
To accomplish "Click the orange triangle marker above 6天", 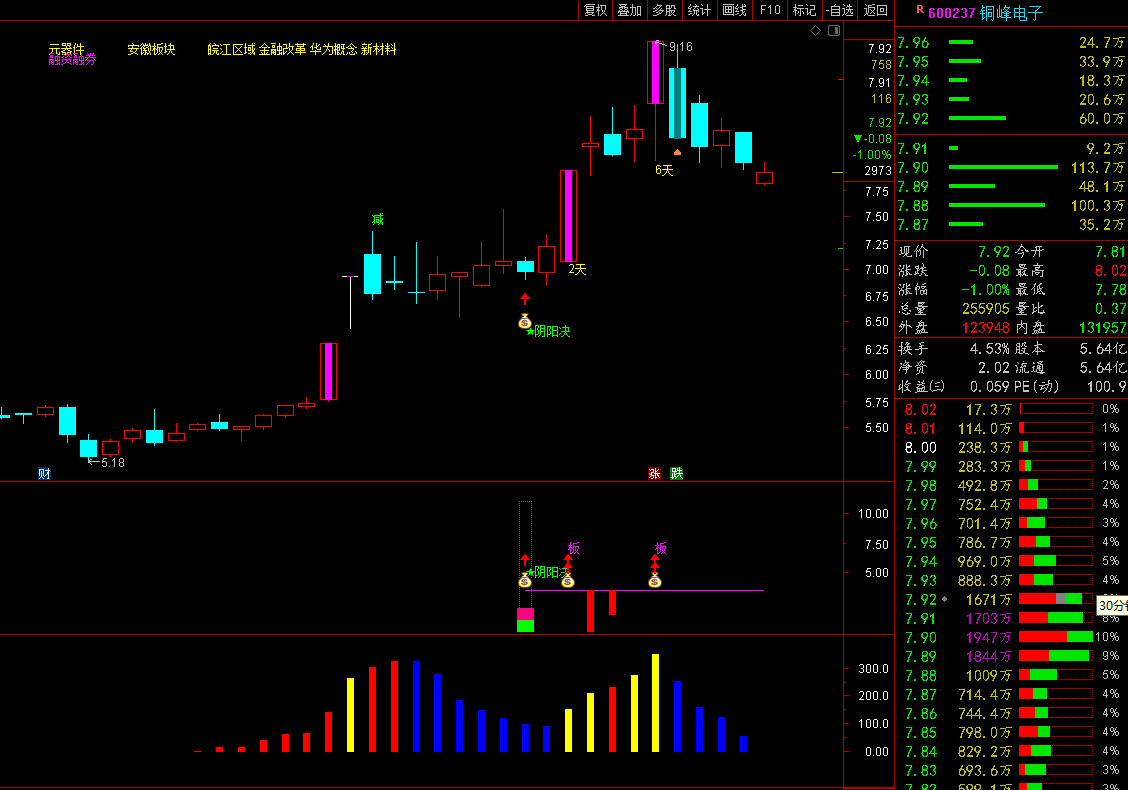I will coord(677,152).
